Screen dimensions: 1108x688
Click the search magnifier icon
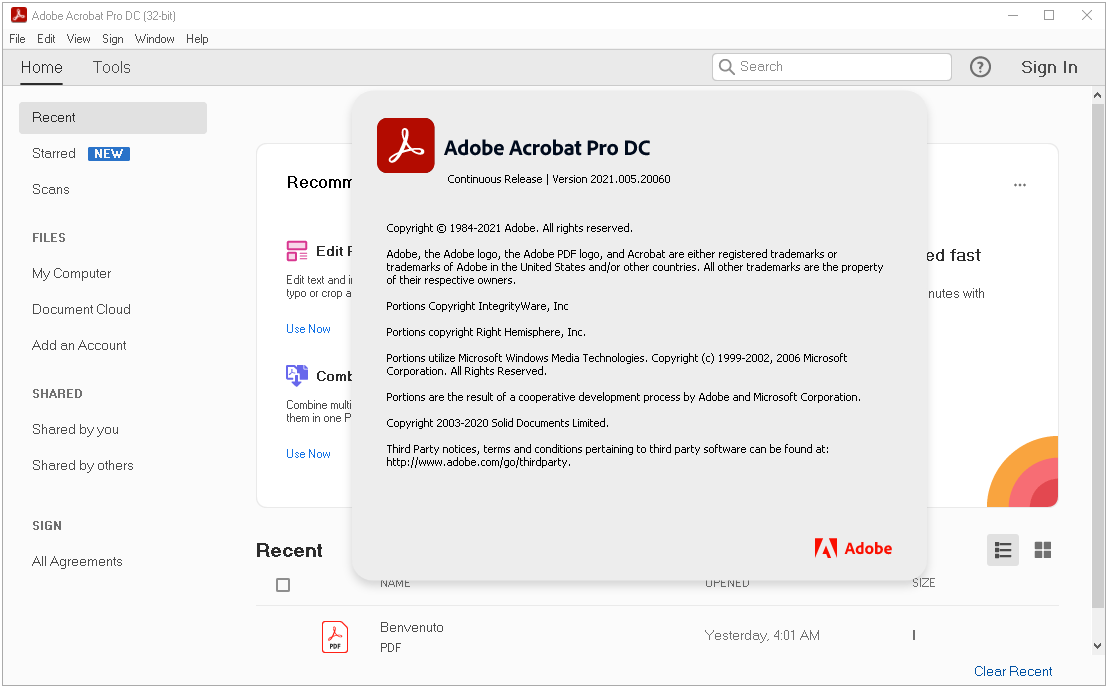point(727,67)
